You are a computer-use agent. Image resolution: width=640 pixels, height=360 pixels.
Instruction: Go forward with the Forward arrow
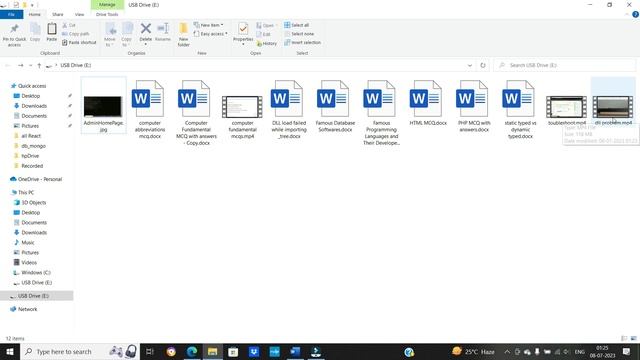pyautogui.click(x=20, y=65)
